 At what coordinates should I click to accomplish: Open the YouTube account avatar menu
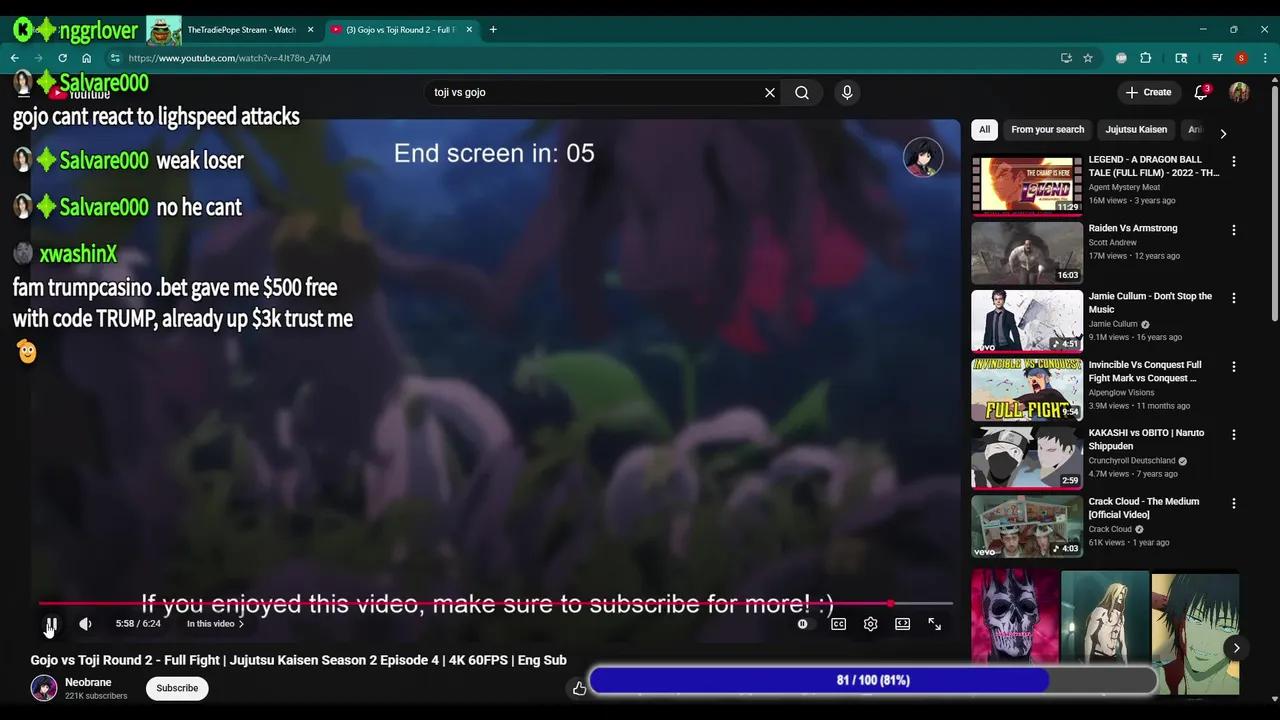1239,92
